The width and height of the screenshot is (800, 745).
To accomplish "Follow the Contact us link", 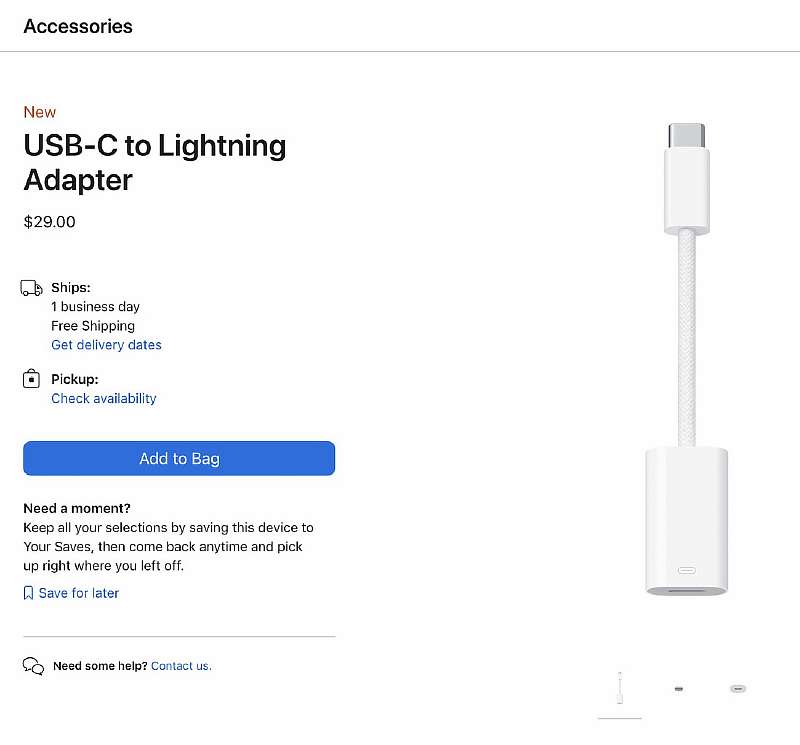I will (181, 666).
